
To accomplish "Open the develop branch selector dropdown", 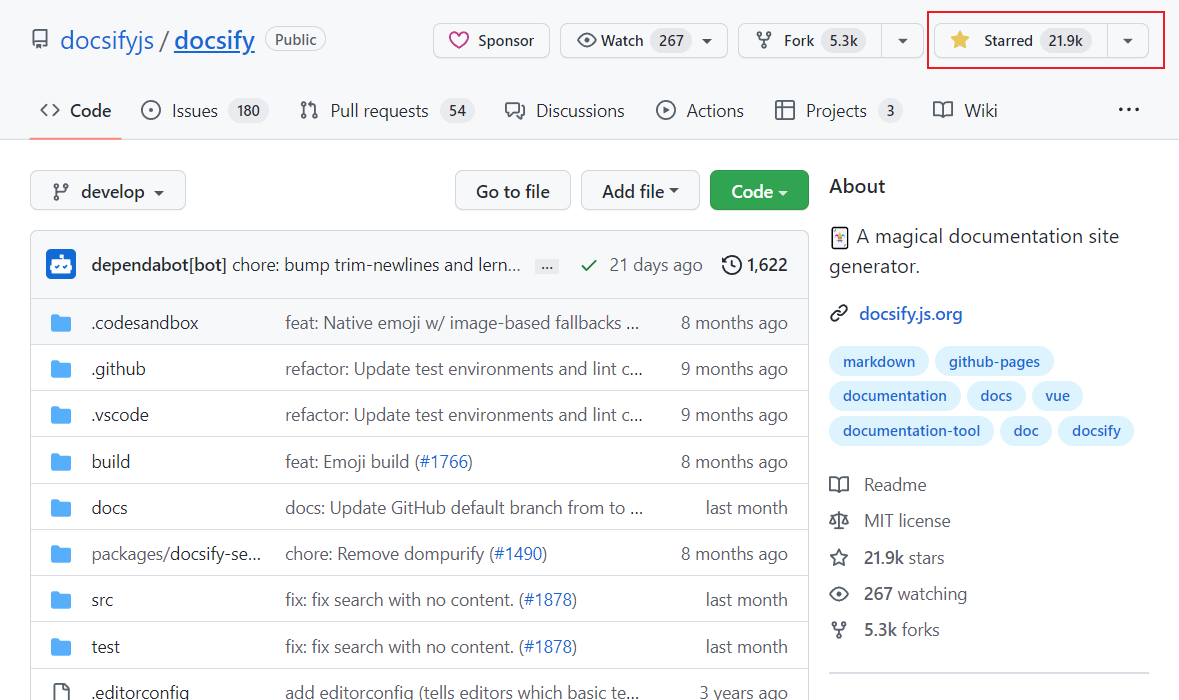I will click(x=108, y=191).
